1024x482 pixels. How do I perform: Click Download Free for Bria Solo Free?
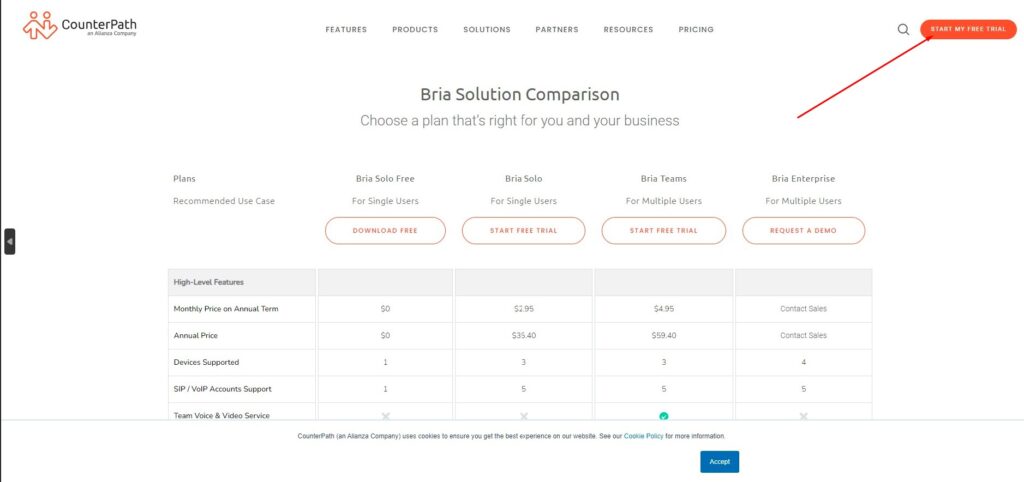pyautogui.click(x=385, y=231)
